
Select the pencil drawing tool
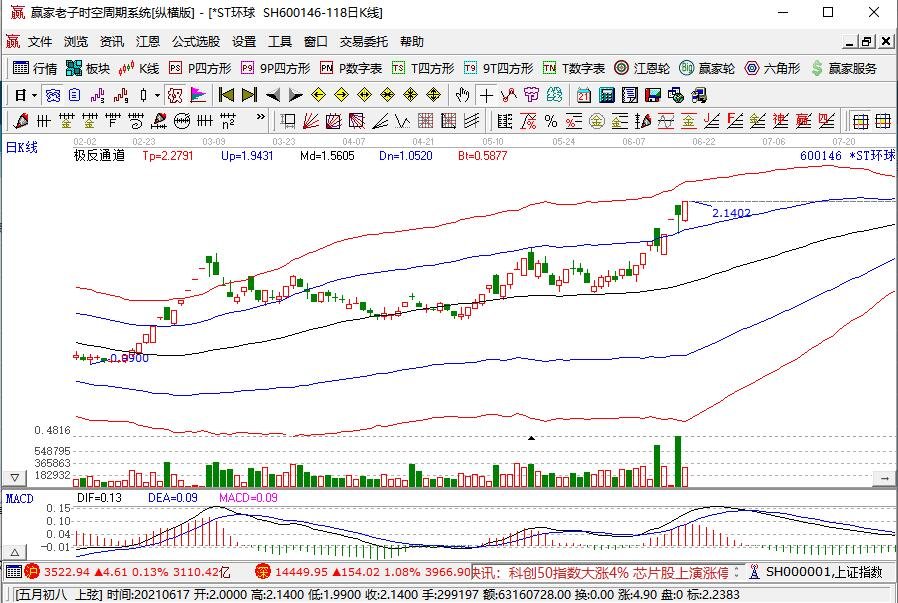click(21, 121)
